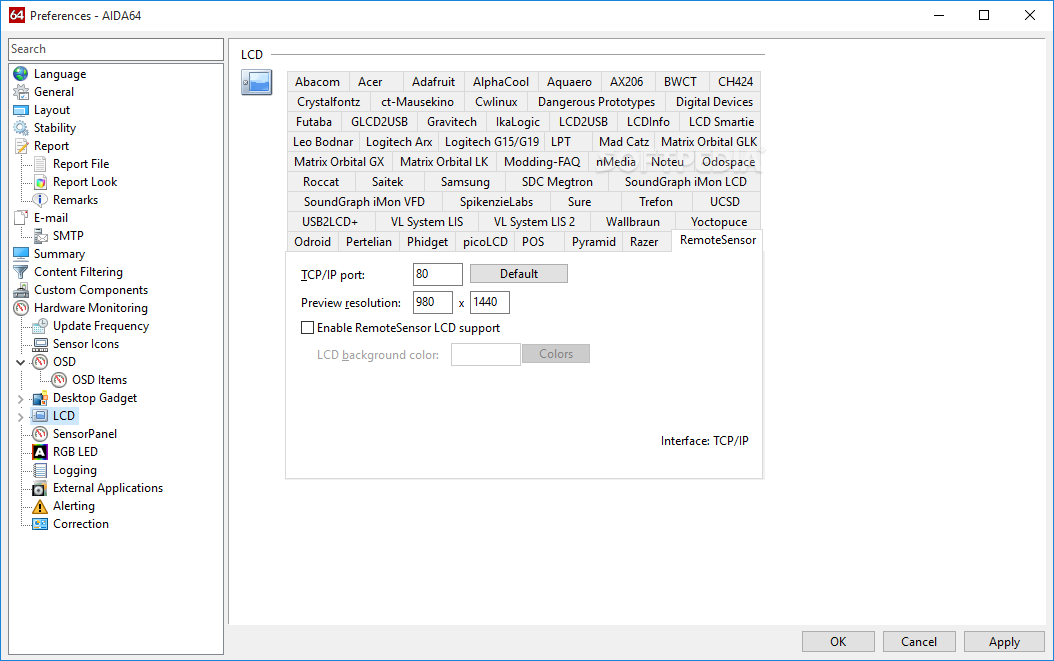Click the Correction icon
Screen dimensions: 1054x661
[40, 524]
